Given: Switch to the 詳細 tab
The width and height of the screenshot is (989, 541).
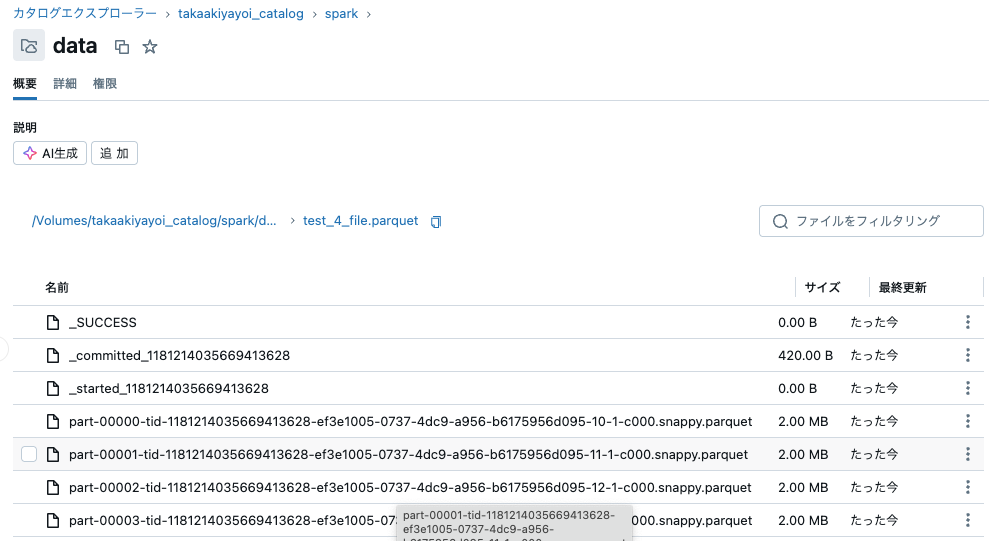Looking at the screenshot, I should pyautogui.click(x=65, y=84).
